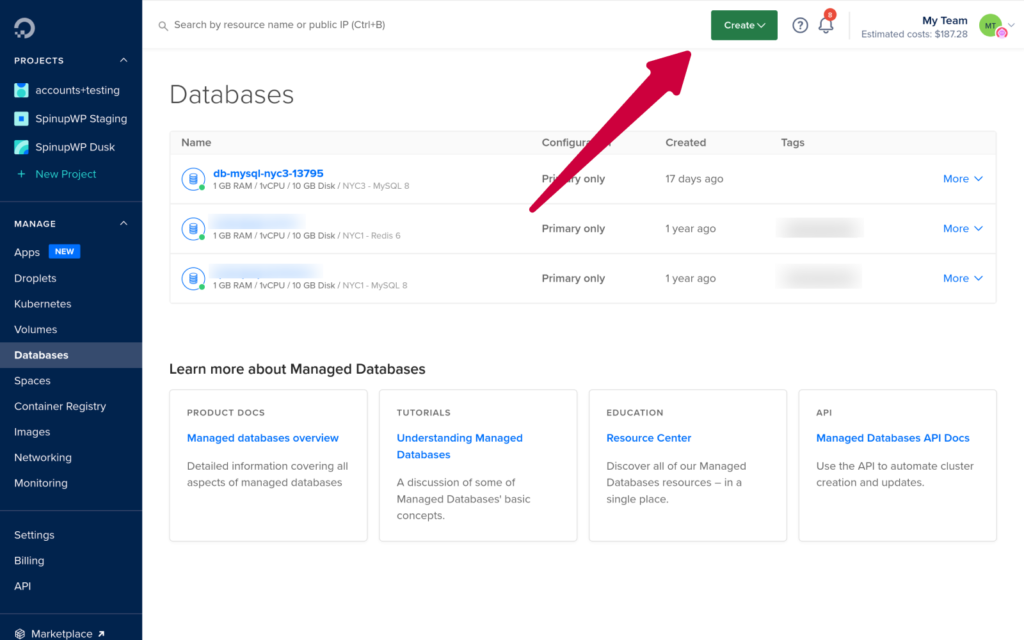Click the resource search input field
The height and width of the screenshot is (640, 1024).
coord(300,25)
